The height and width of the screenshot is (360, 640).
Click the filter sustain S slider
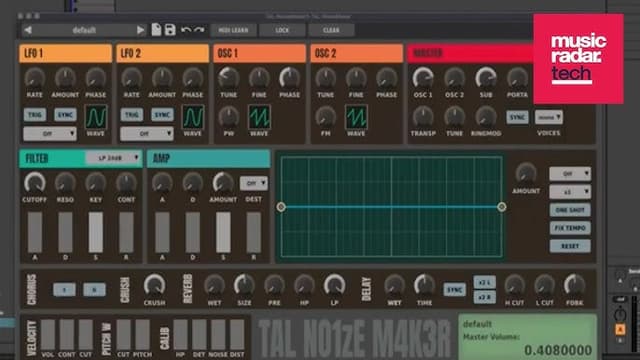click(x=96, y=232)
